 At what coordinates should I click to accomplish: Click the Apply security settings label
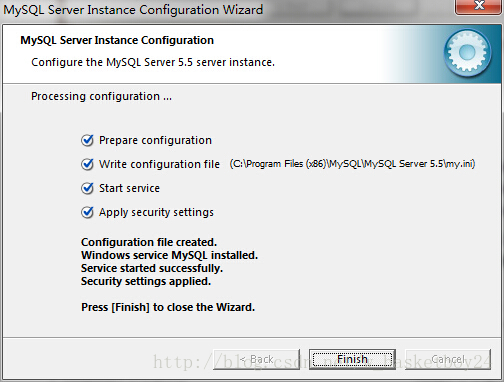(156, 212)
